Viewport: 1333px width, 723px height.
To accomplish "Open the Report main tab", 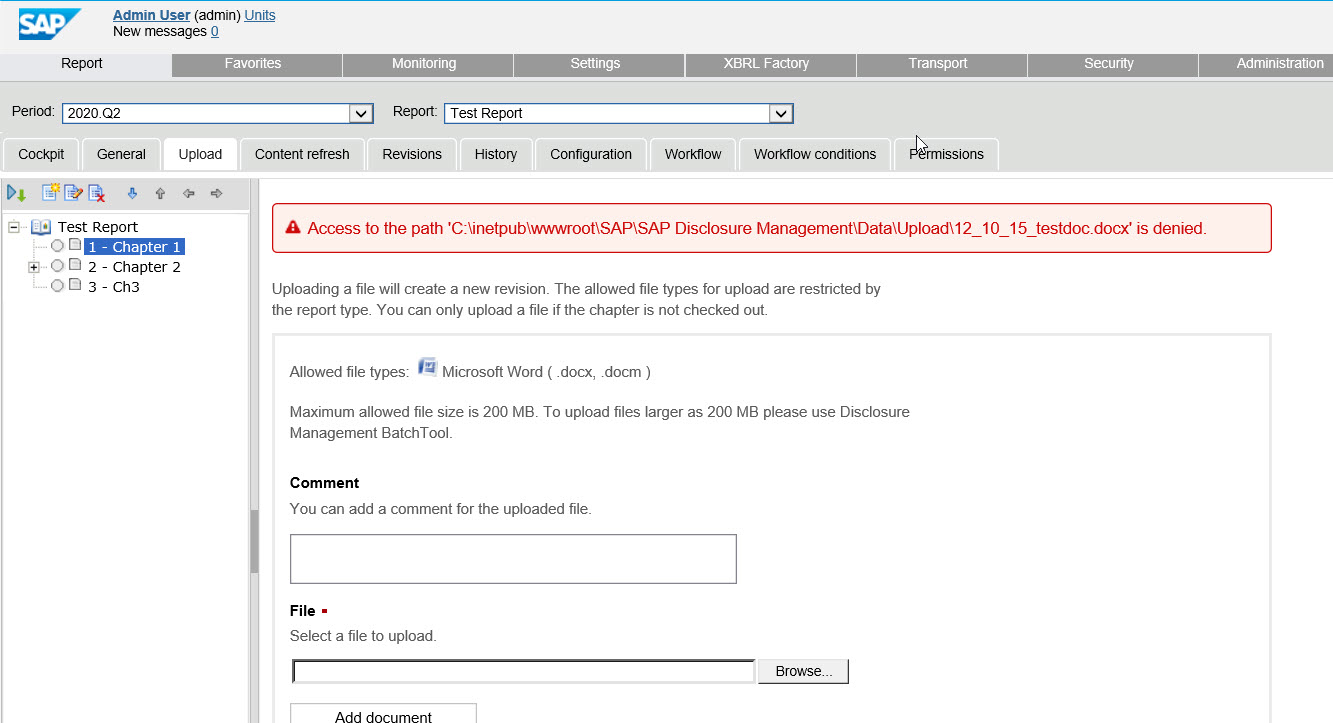I will pyautogui.click(x=82, y=64).
